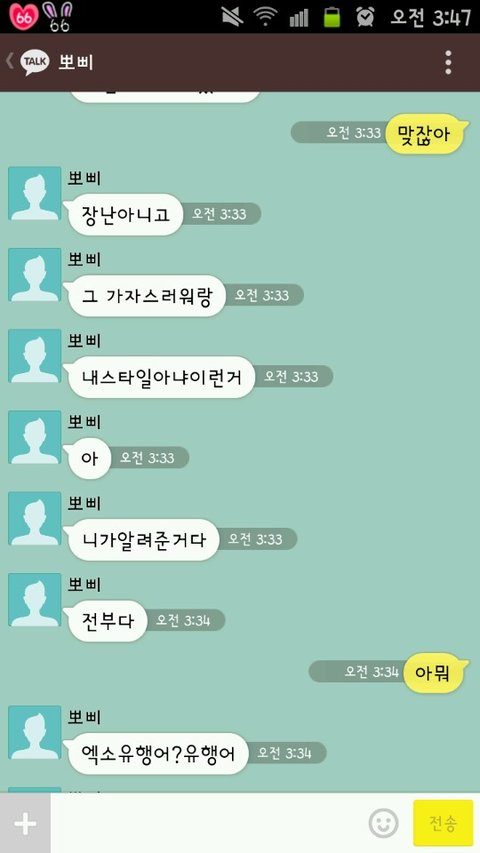Tap the back arrow beside TALK logo
Screen dimensions: 480x853
pos(10,61)
